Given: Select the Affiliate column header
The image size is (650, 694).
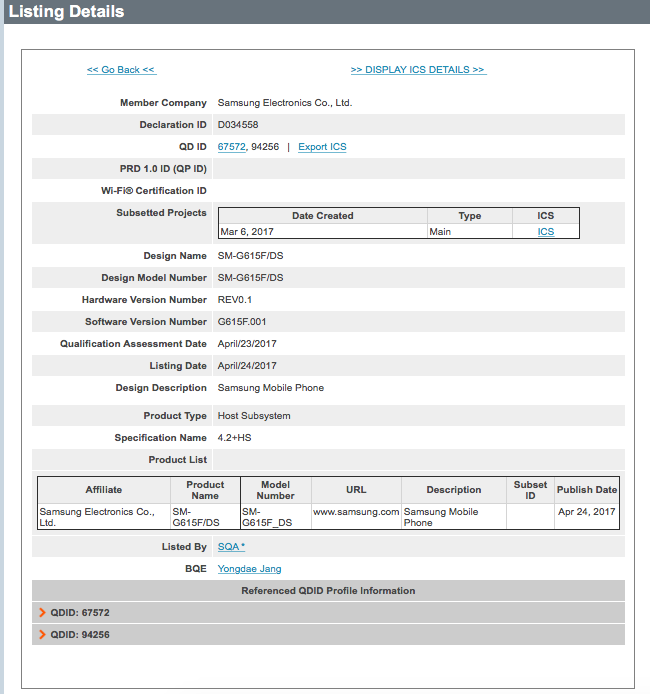Looking at the screenshot, I should click(x=104, y=490).
